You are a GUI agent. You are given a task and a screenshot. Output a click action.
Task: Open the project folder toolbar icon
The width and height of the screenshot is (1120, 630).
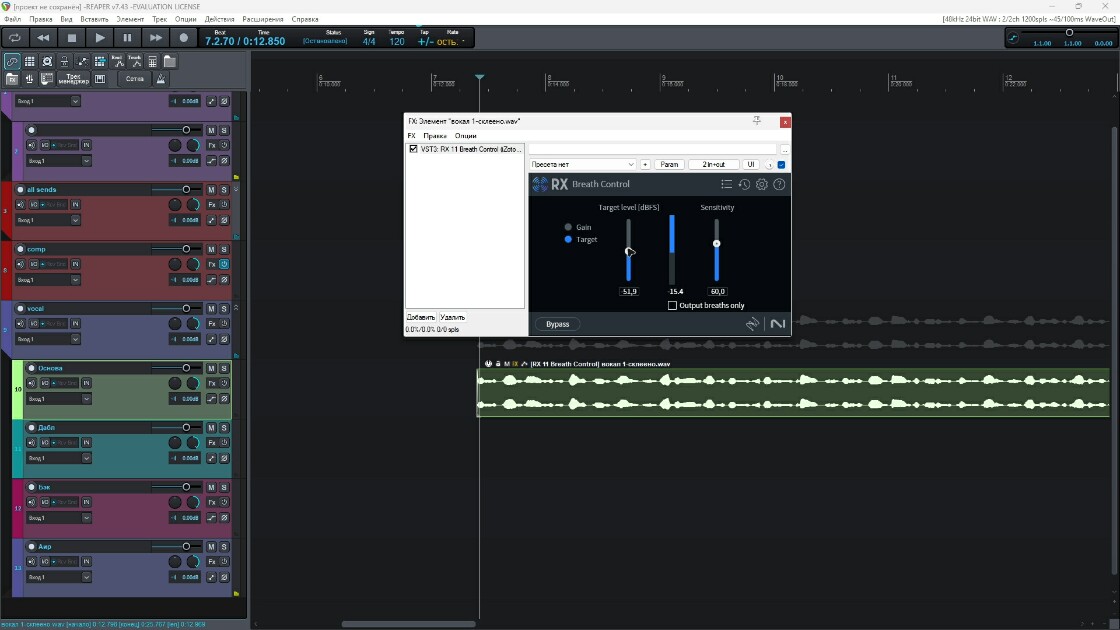pyautogui.click(x=170, y=61)
